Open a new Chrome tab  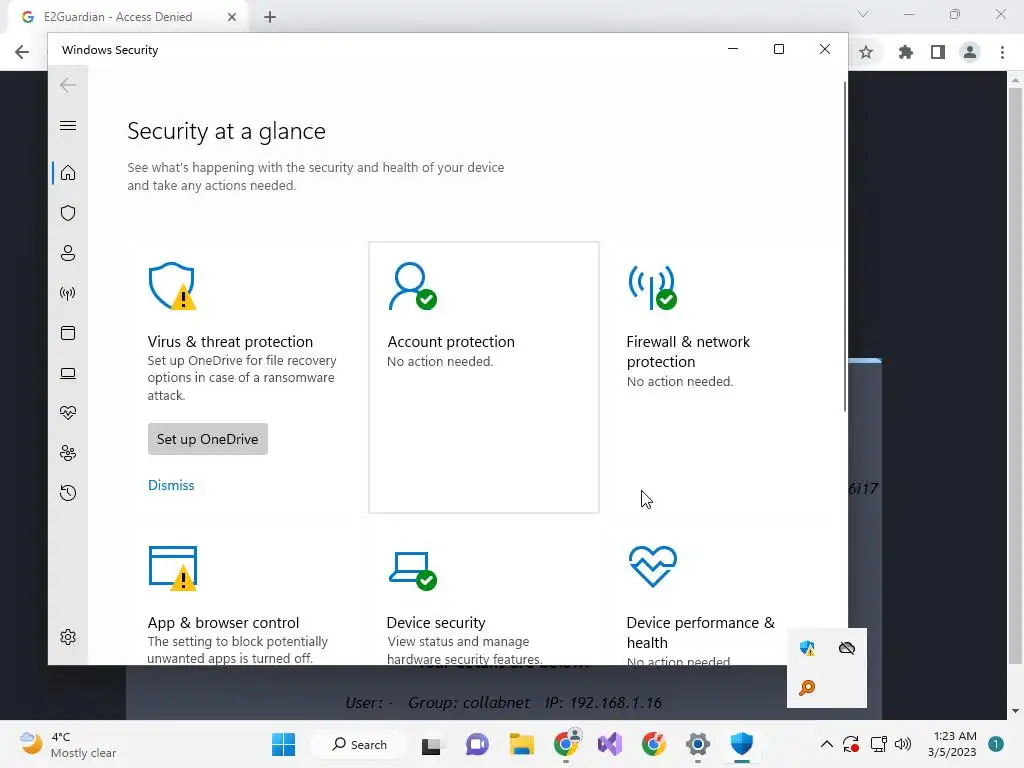[x=270, y=17]
